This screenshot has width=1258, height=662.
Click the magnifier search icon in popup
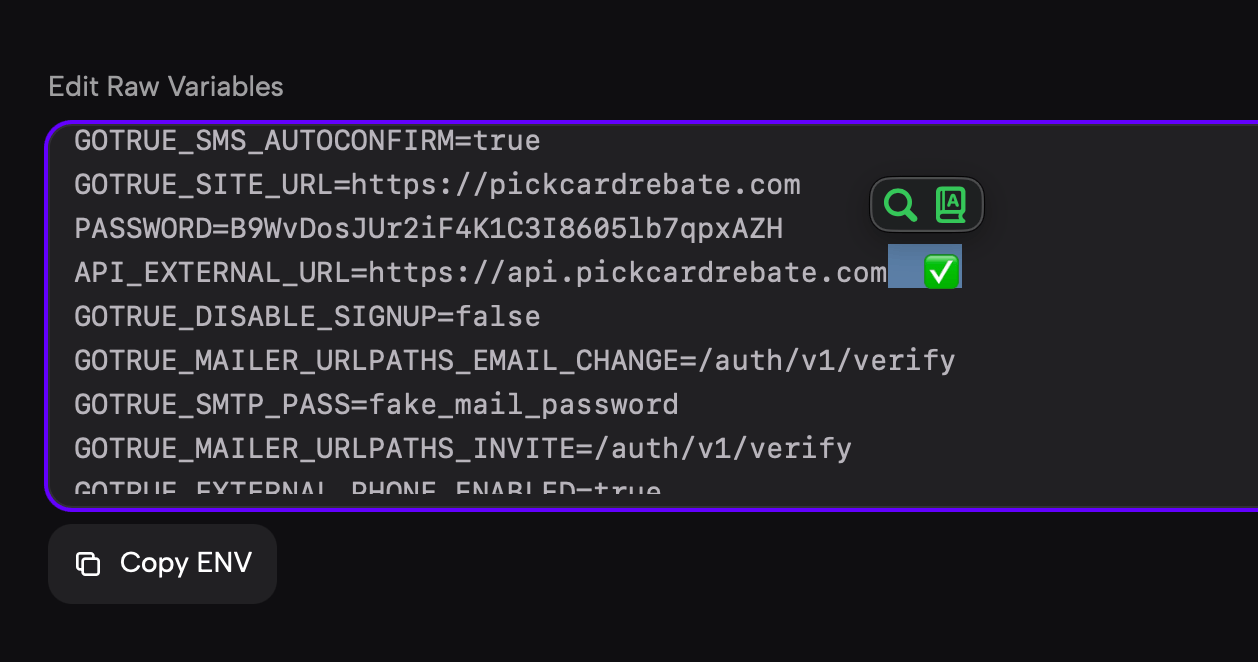click(x=901, y=205)
